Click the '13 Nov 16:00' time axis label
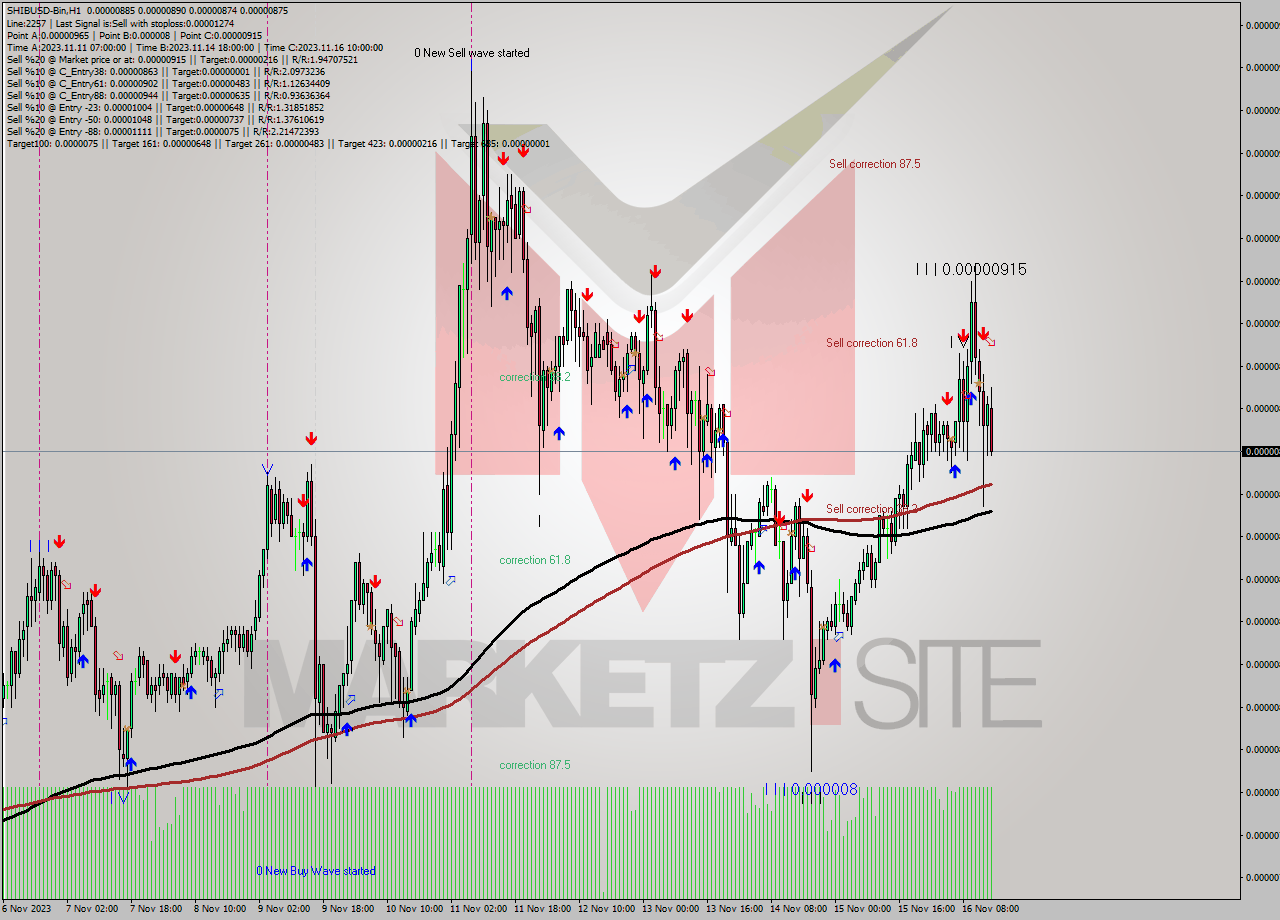 [x=734, y=909]
